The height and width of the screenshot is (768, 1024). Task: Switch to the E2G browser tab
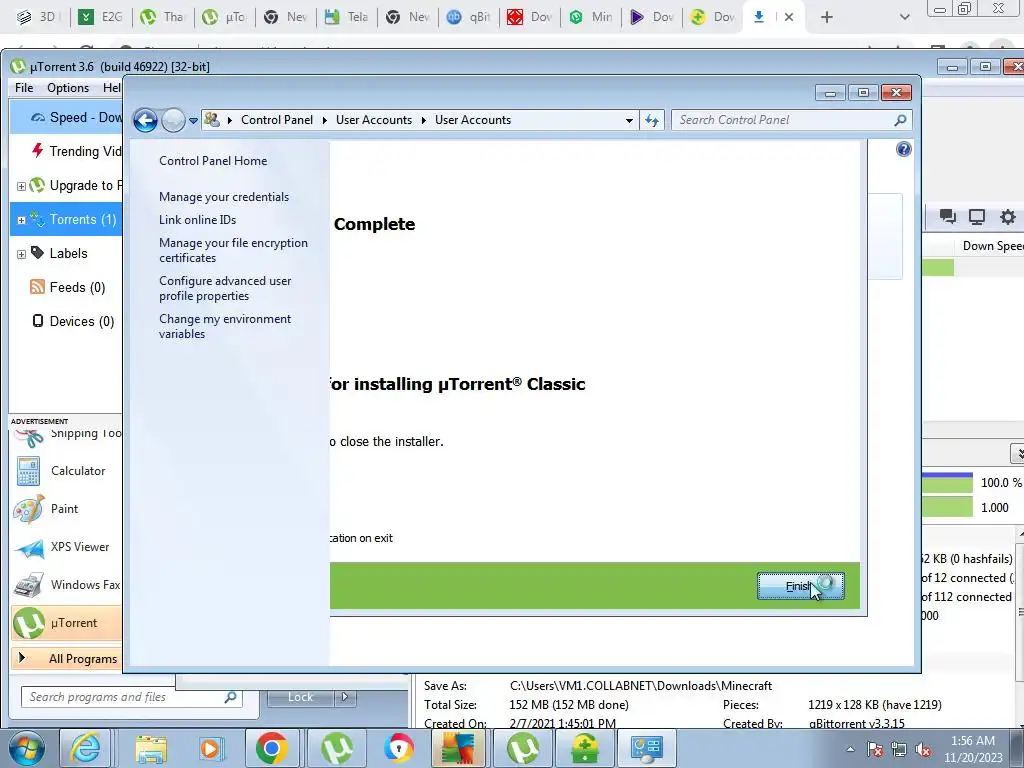pos(102,17)
